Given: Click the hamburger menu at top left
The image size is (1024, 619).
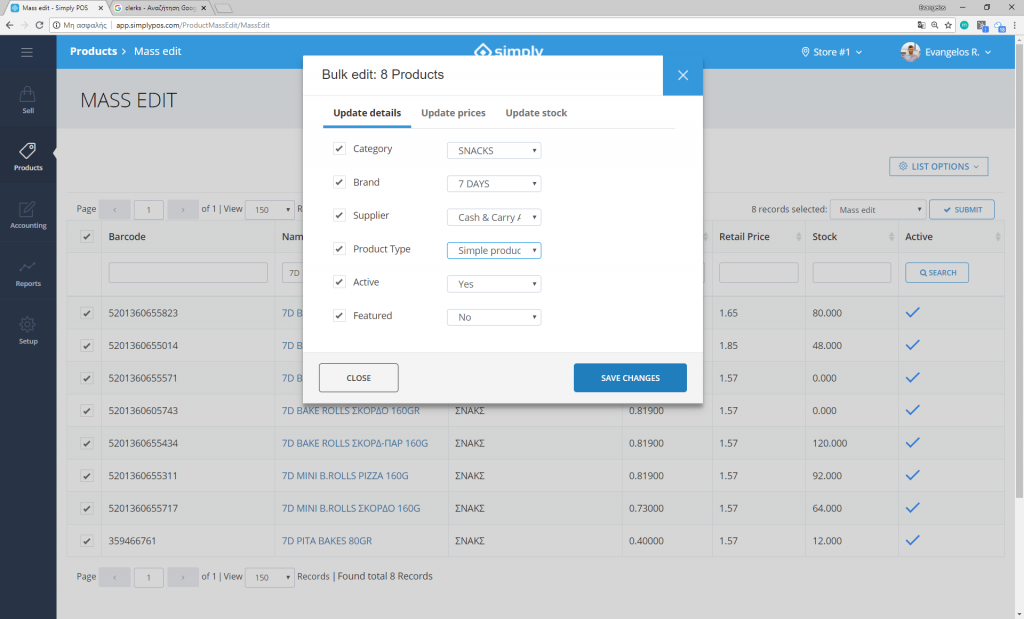Looking at the screenshot, I should click(x=27, y=53).
